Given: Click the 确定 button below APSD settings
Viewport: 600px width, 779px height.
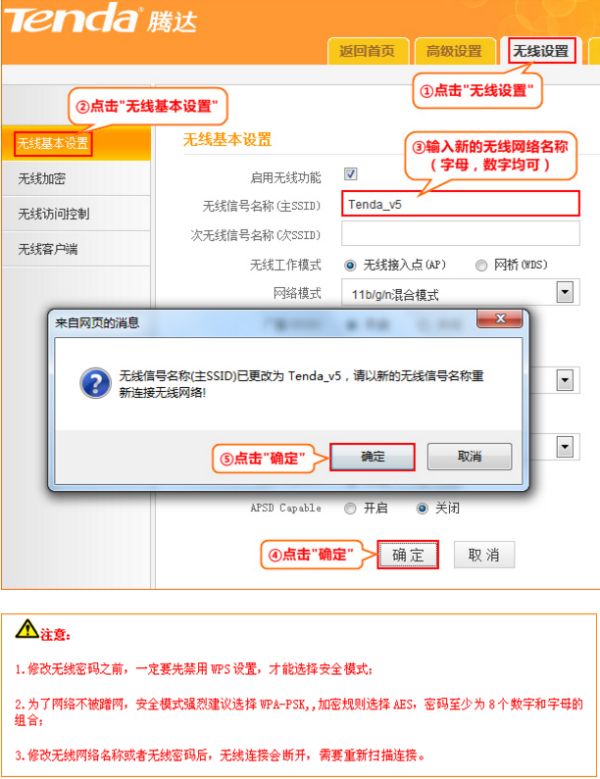Looking at the screenshot, I should pos(408,554).
